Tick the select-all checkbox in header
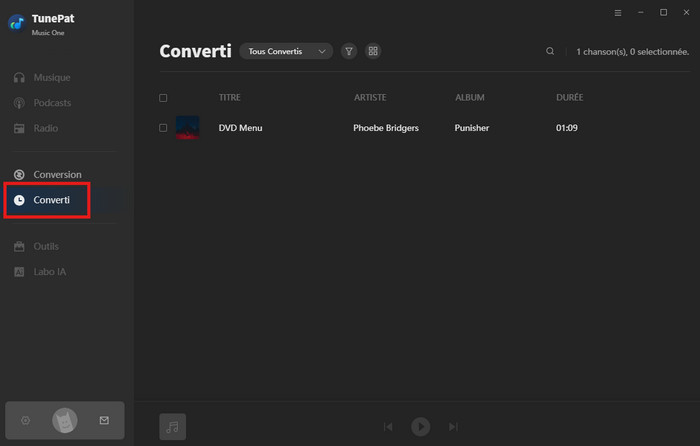The width and height of the screenshot is (700, 446). pos(163,98)
